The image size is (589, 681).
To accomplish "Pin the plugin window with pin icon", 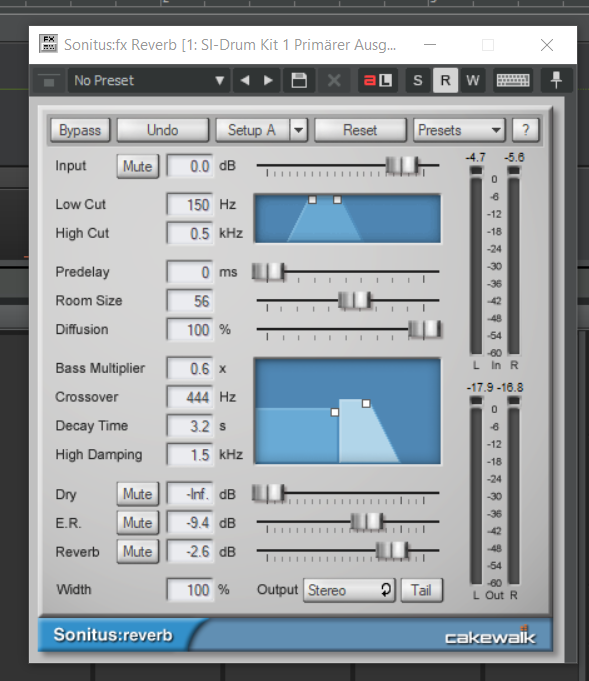I will point(556,80).
